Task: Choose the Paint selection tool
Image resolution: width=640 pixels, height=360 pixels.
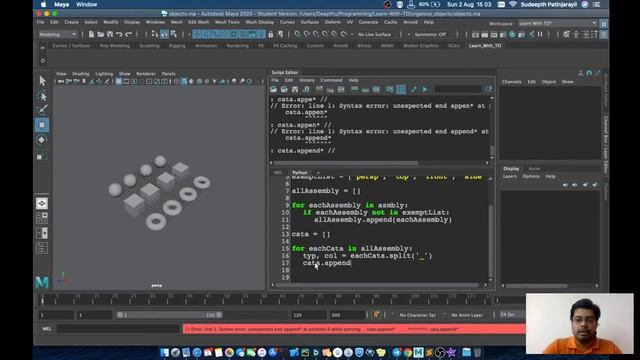Action: coord(42,110)
